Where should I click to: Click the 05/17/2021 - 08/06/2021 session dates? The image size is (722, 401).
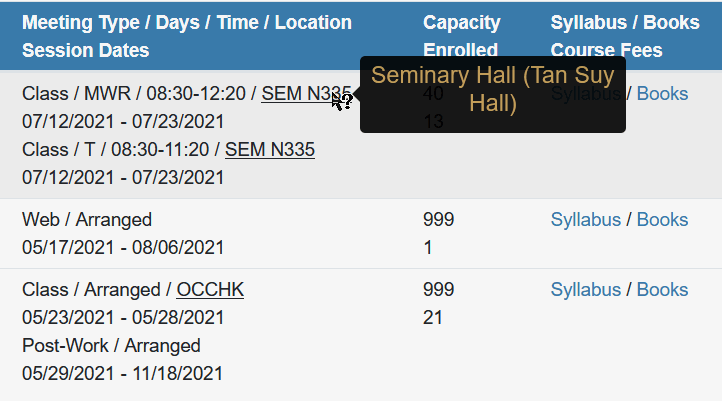(123, 248)
